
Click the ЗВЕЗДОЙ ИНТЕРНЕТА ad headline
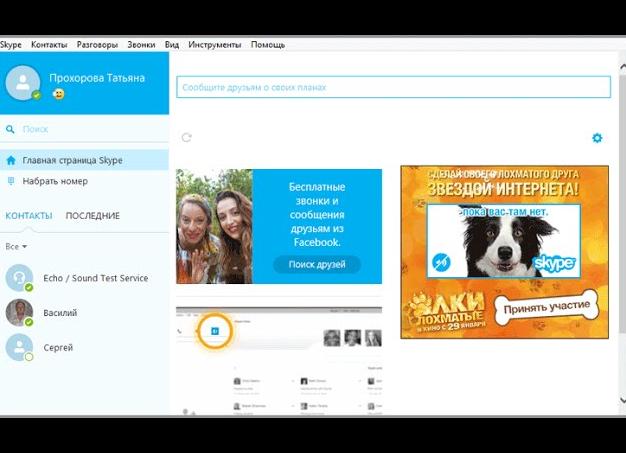(503, 188)
